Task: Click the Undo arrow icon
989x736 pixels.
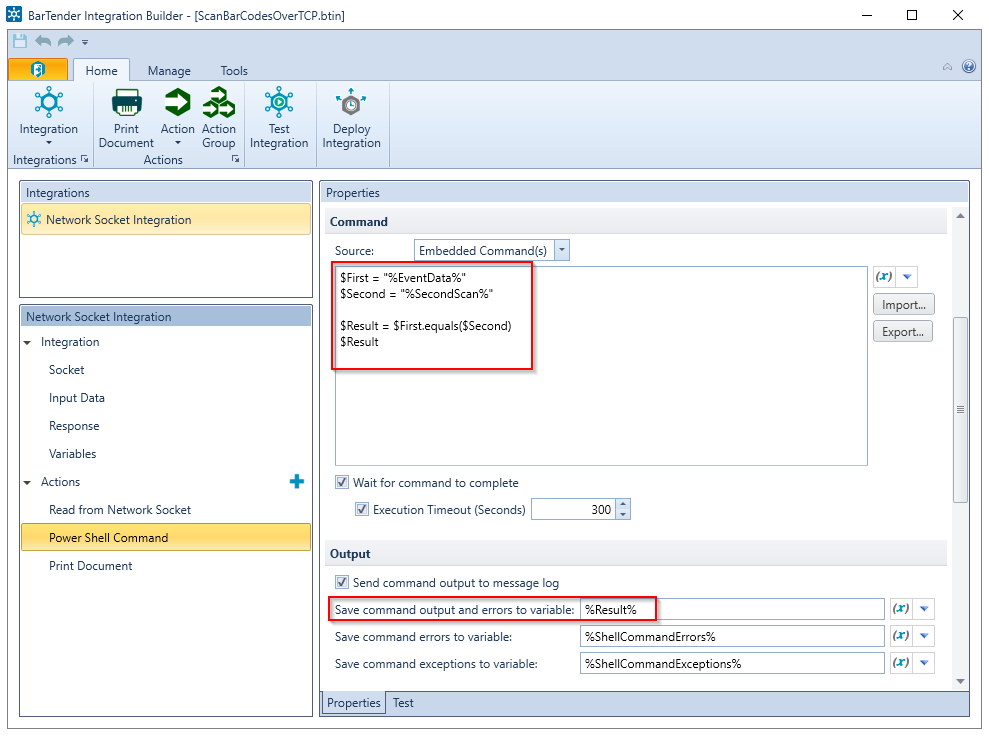Action: (43, 42)
